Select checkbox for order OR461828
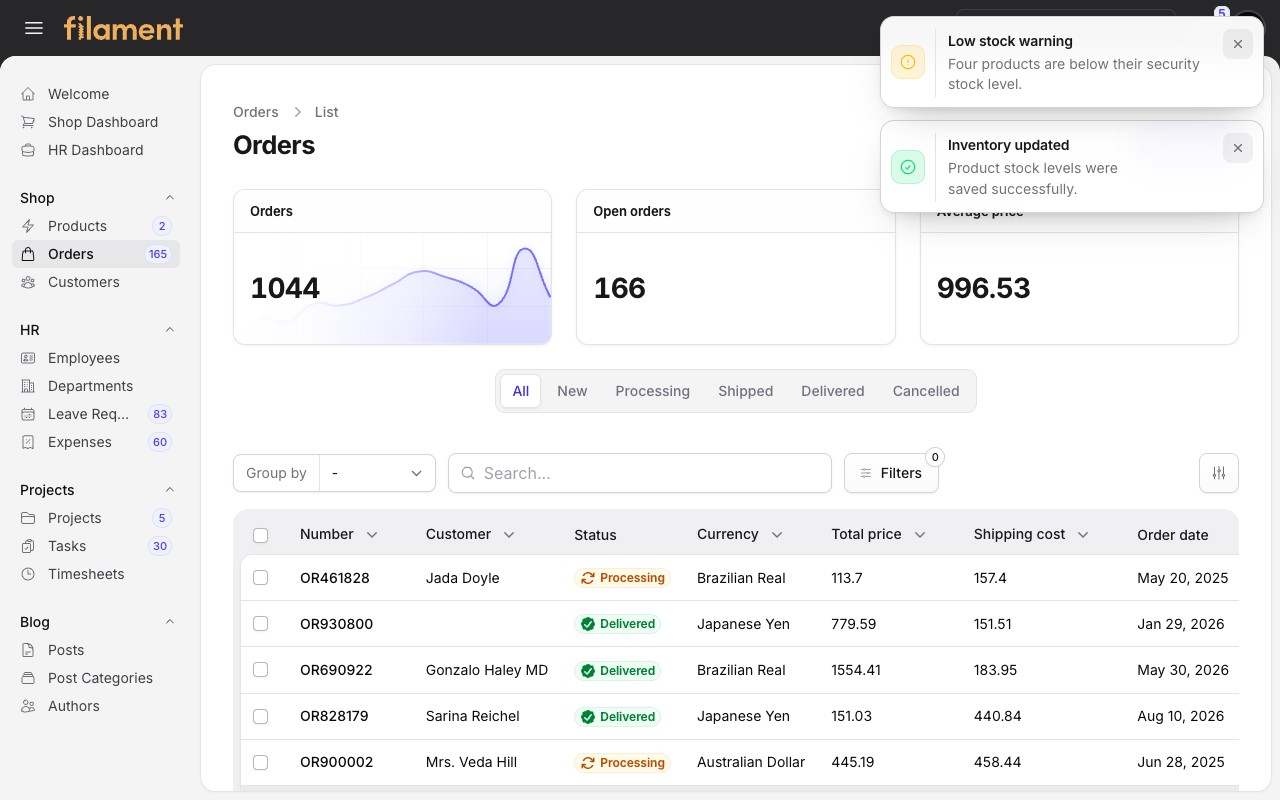The image size is (1280, 800). (261, 577)
